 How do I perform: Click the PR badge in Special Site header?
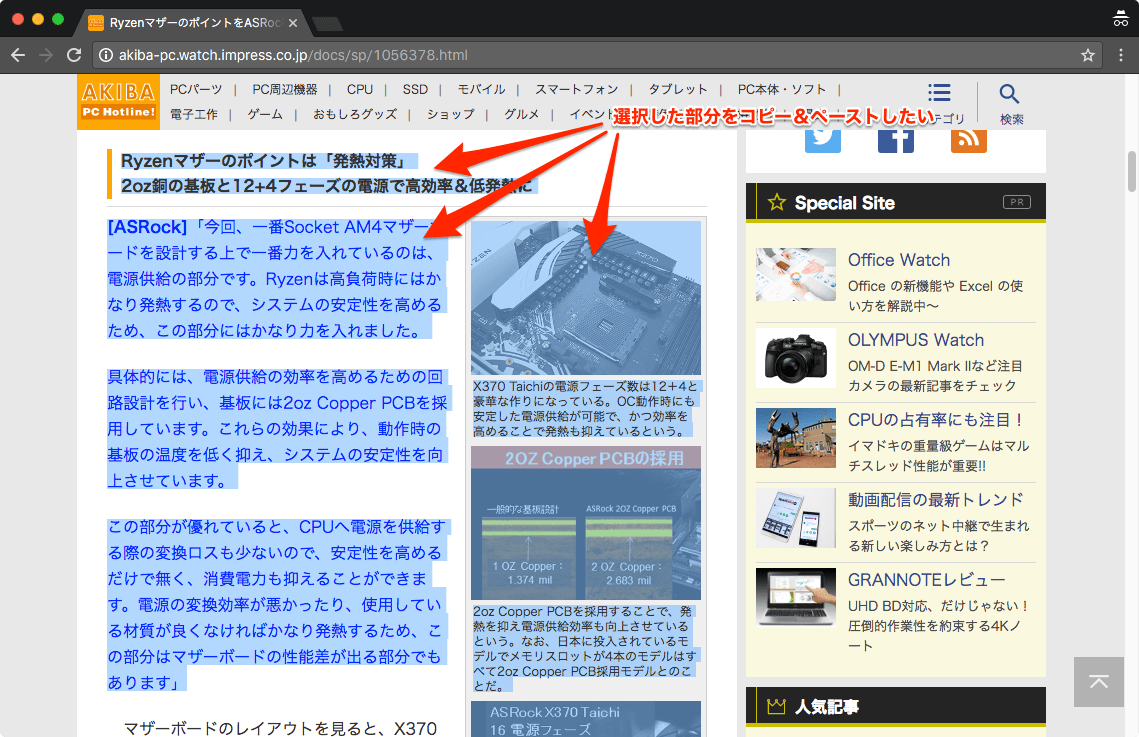[x=1017, y=202]
